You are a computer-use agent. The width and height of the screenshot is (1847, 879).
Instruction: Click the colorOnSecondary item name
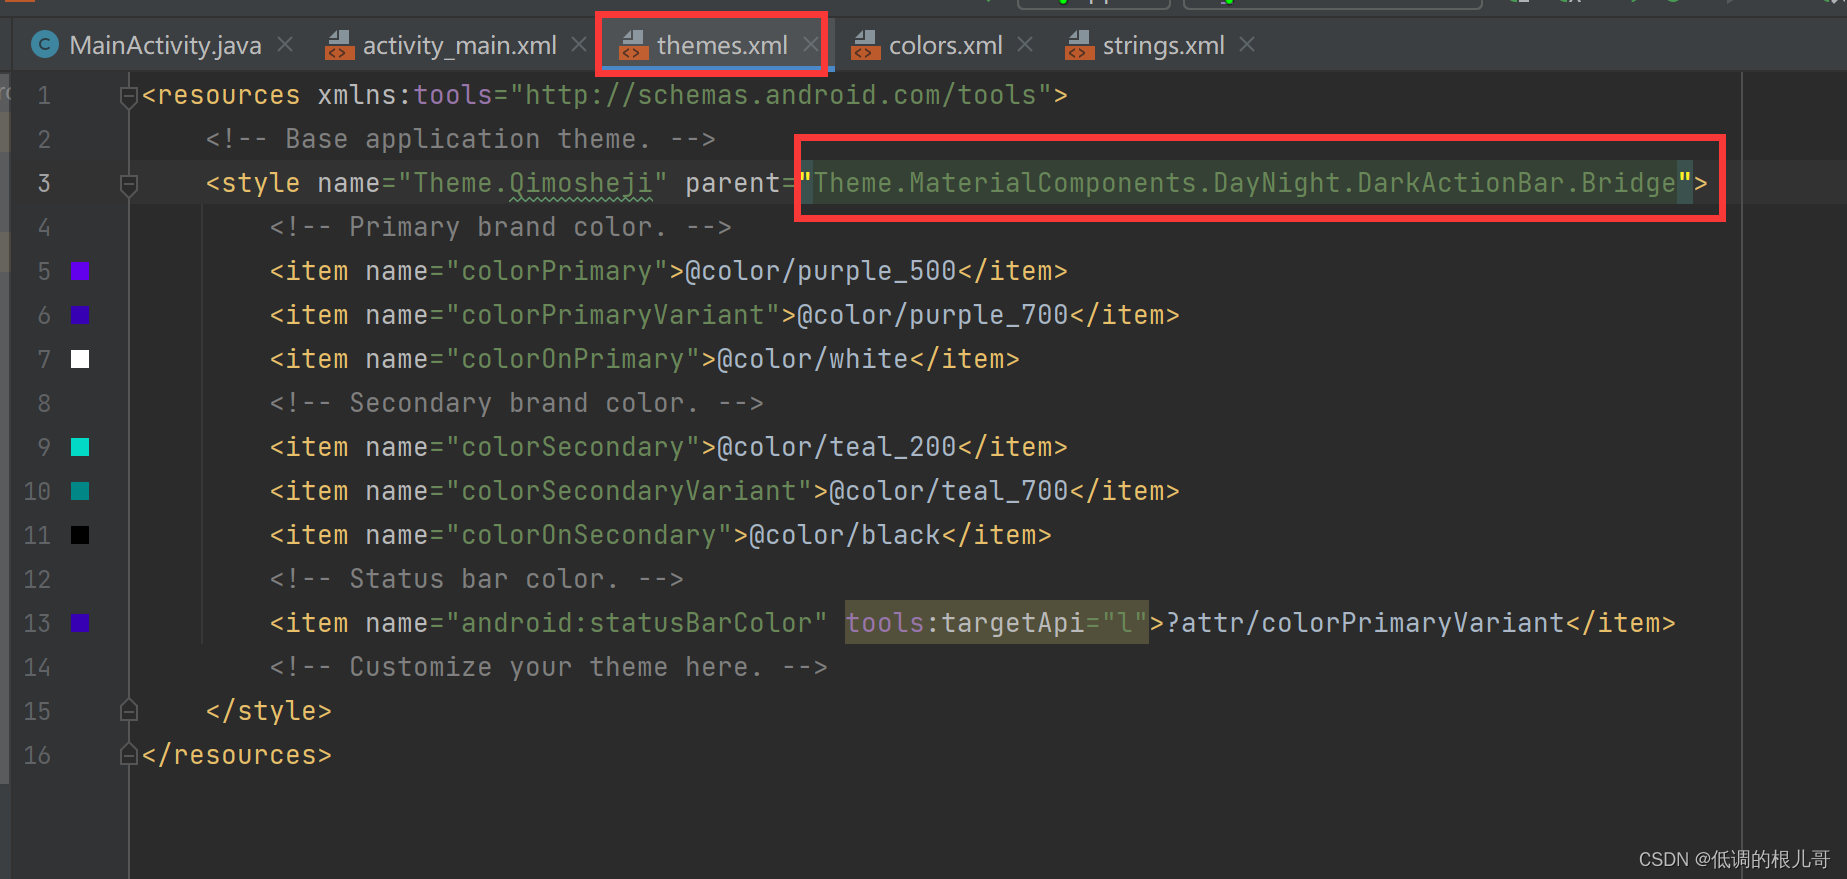pyautogui.click(x=588, y=535)
